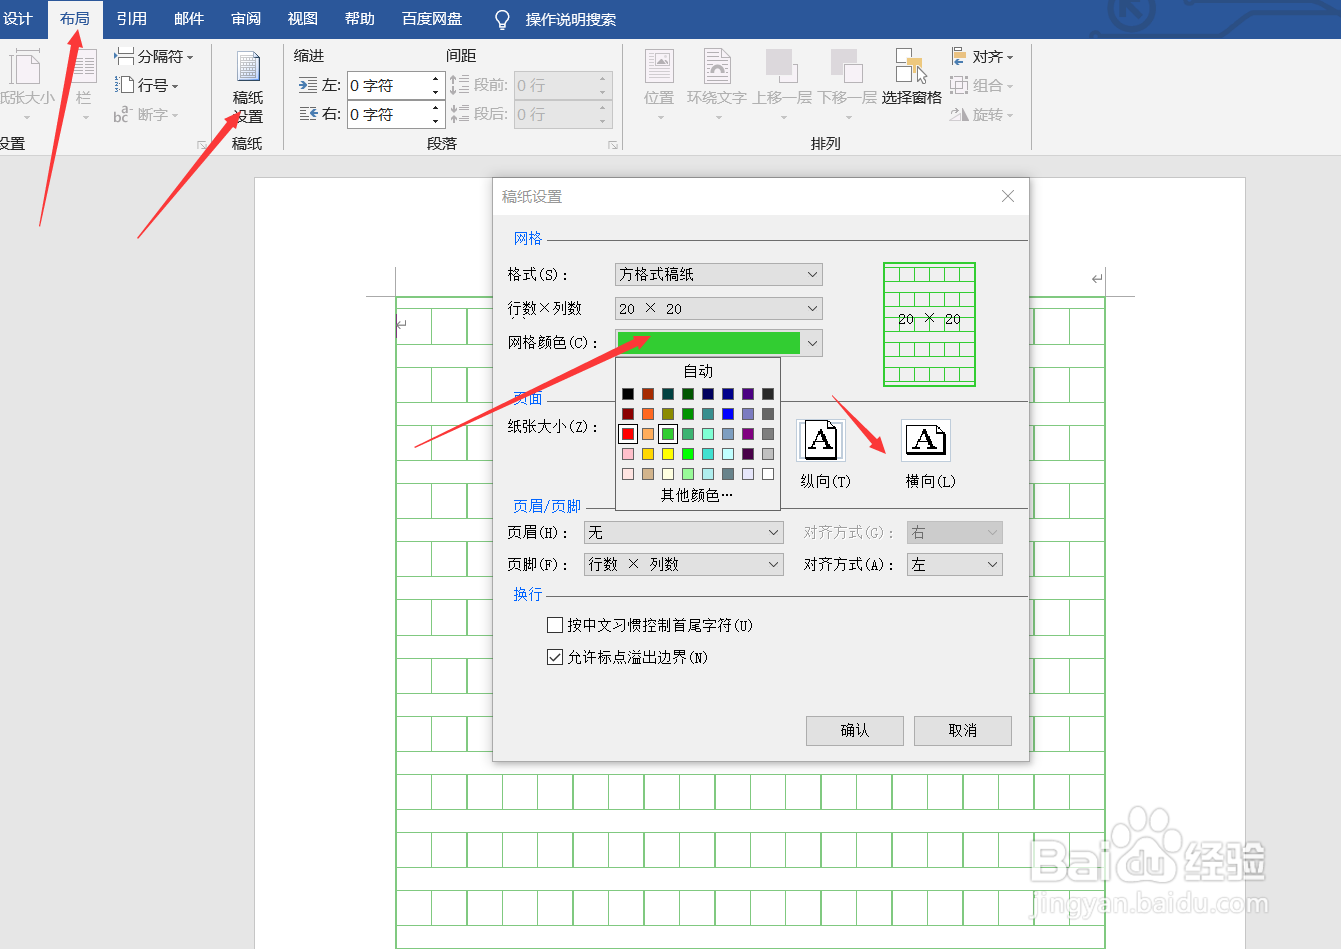Open the 分隔符 breaks menu
The image size is (1341, 949).
153,56
